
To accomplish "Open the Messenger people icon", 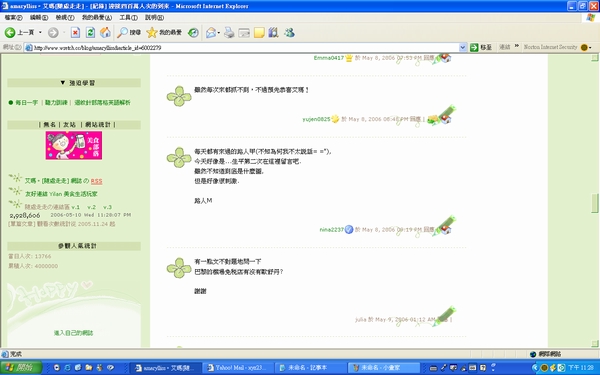I will [x=289, y=33].
